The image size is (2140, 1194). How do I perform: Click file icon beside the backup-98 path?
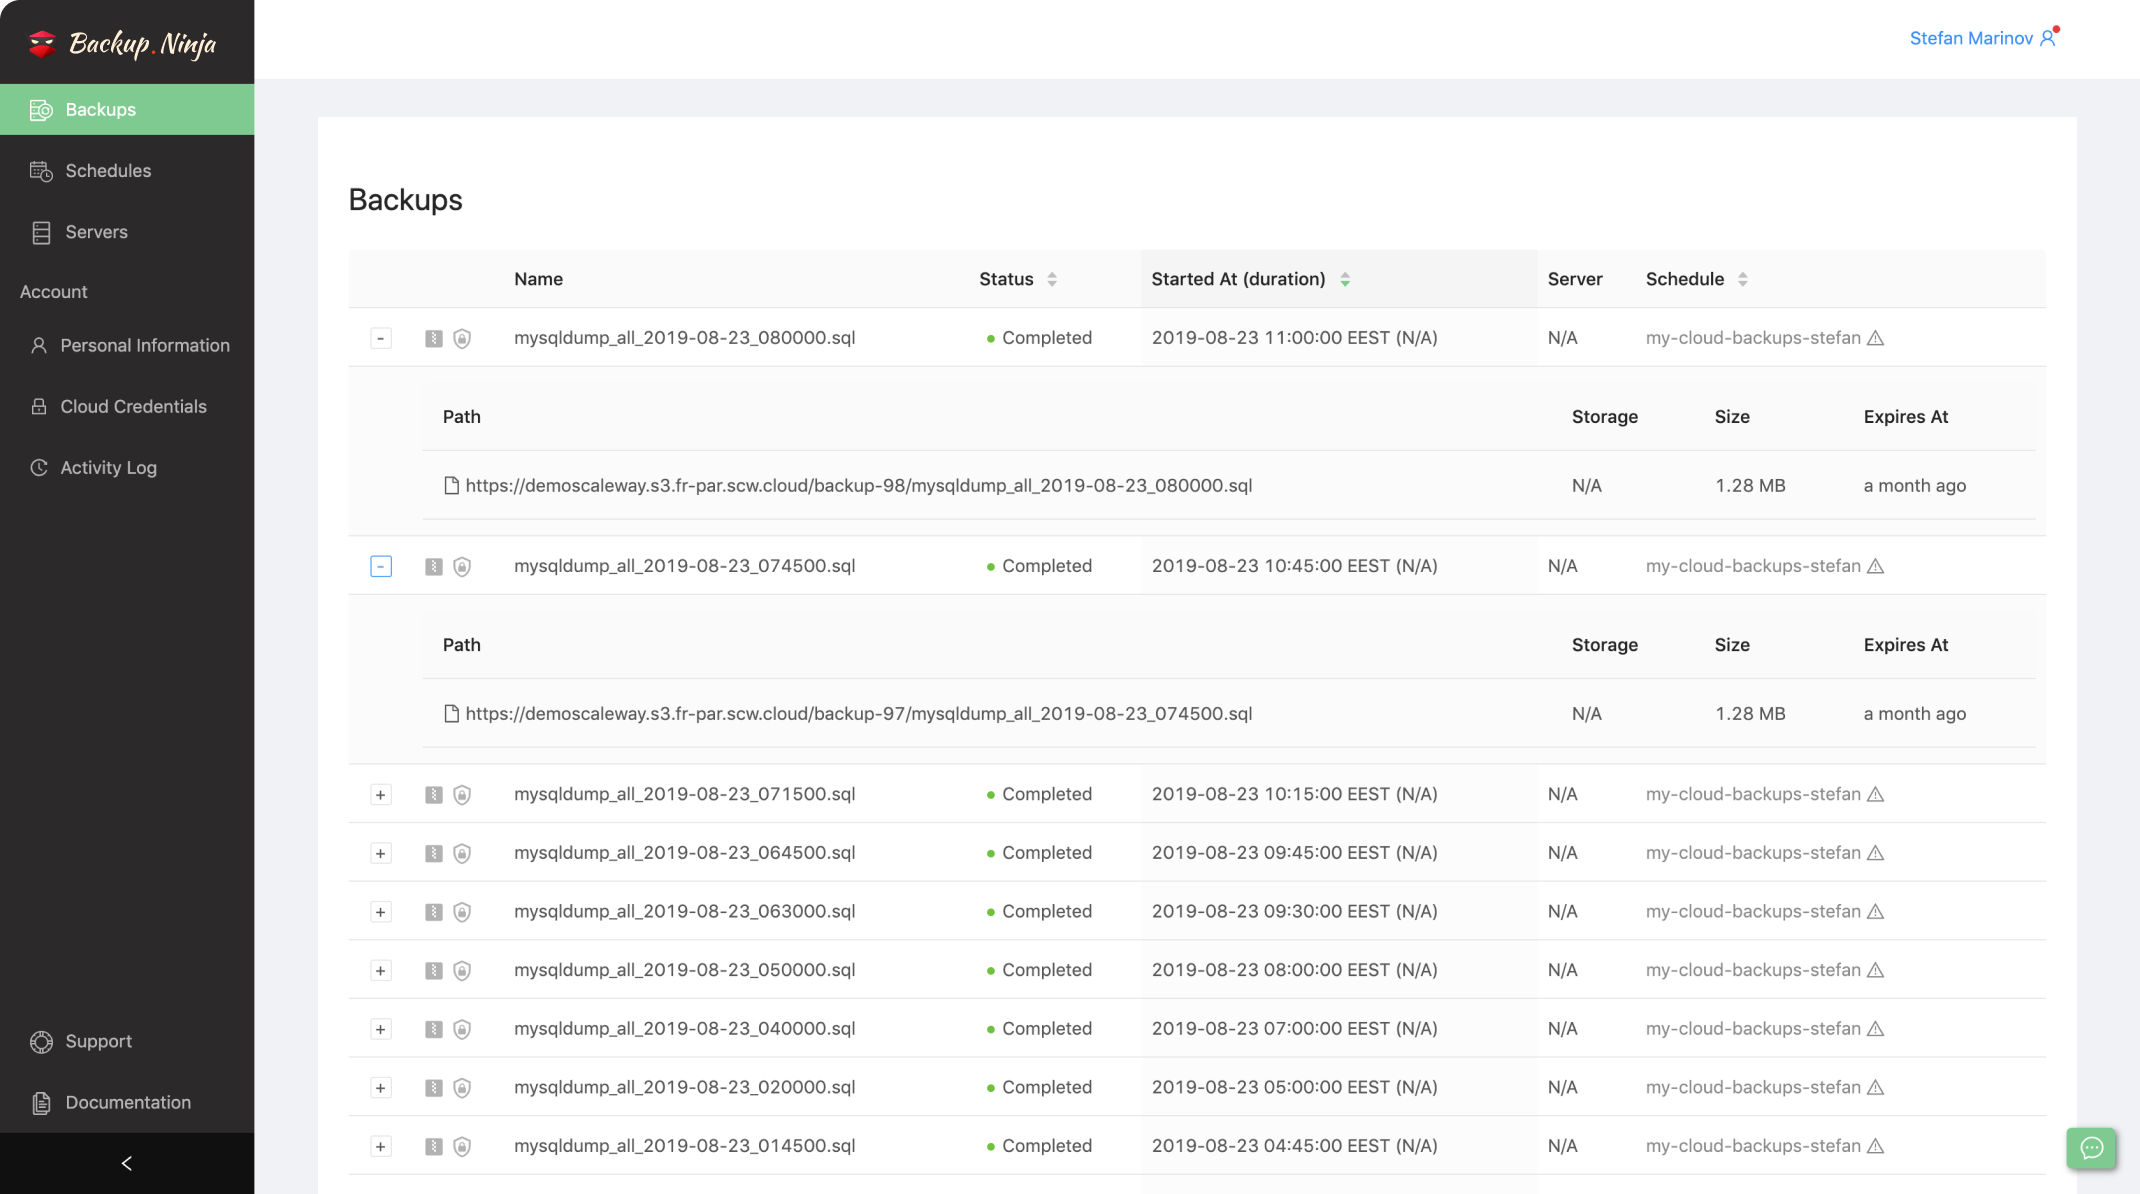(x=451, y=485)
